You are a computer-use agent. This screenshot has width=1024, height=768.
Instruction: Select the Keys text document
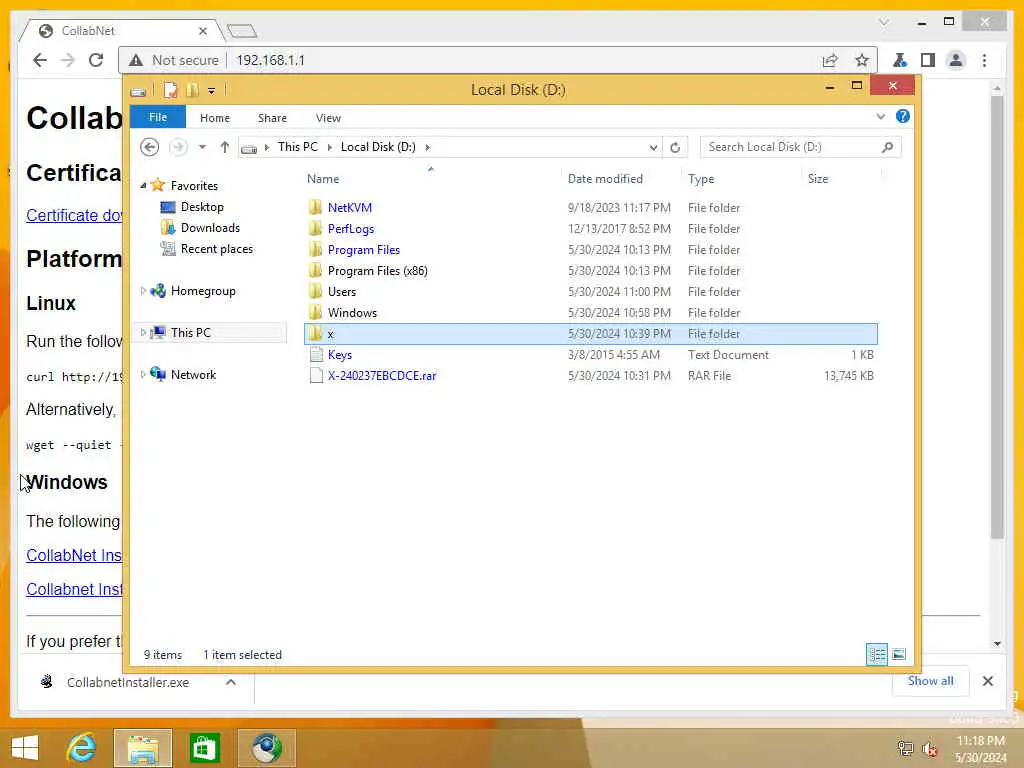click(340, 355)
